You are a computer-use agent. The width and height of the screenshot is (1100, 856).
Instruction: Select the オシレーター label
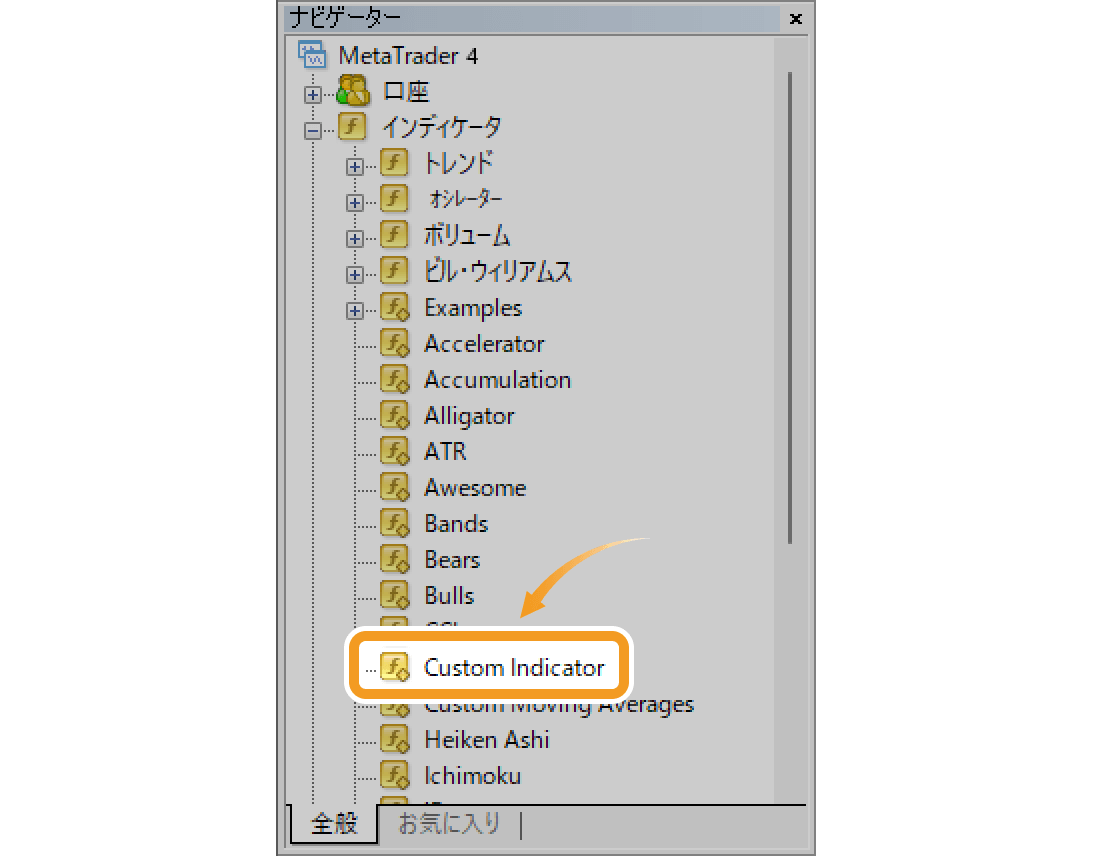(466, 199)
